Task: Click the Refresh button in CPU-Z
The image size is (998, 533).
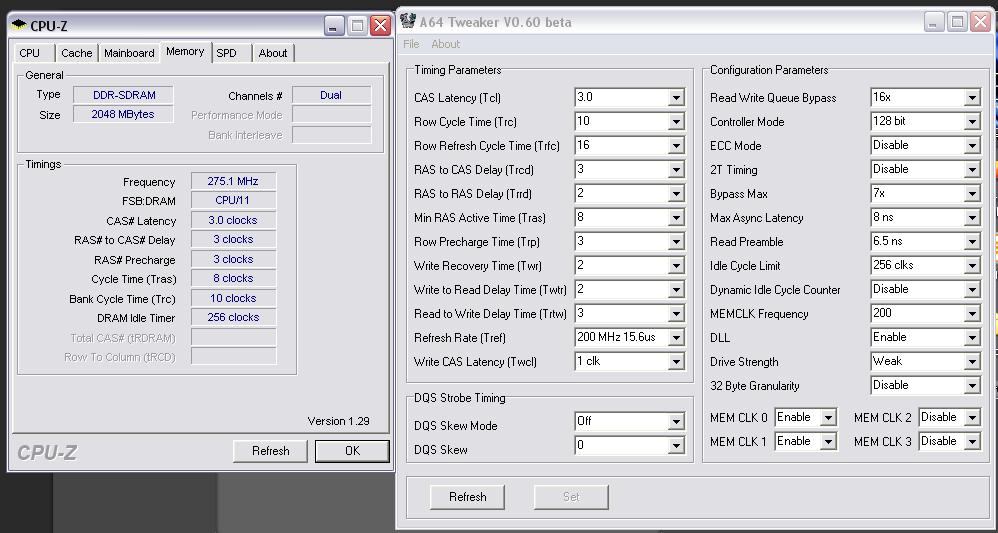Action: [271, 451]
